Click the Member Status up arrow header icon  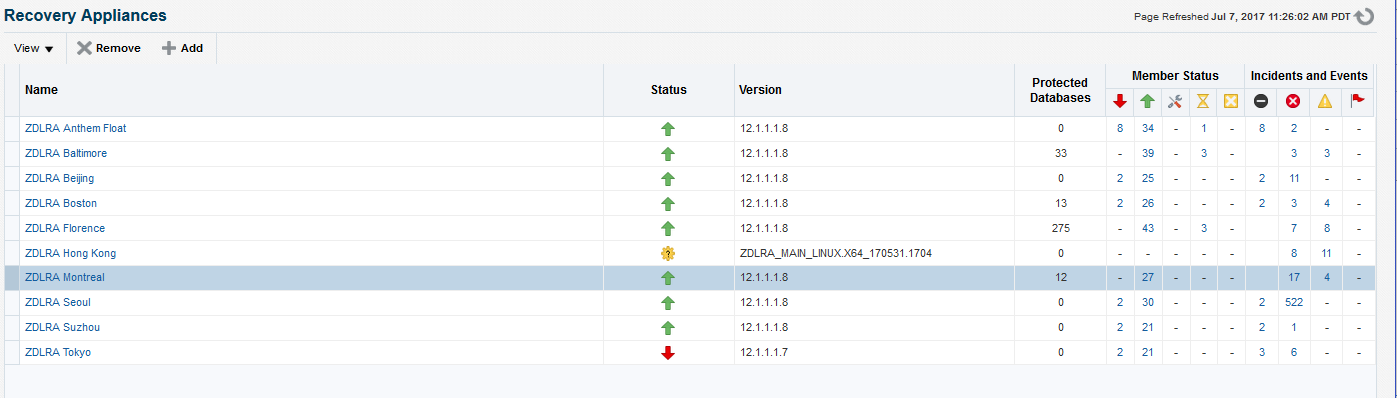tap(1148, 101)
